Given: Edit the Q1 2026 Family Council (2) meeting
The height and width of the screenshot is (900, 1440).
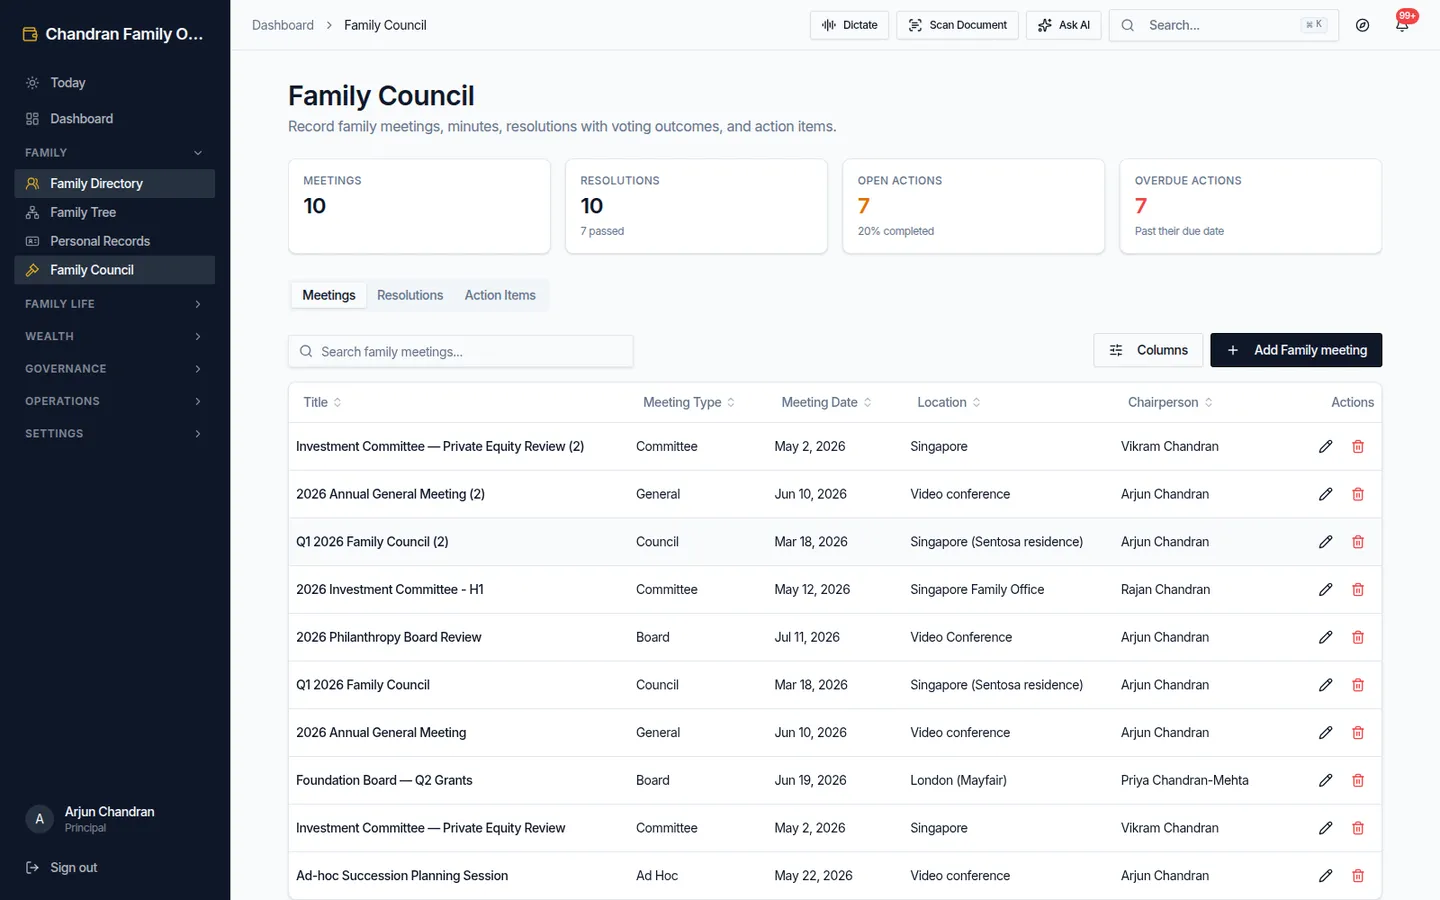Looking at the screenshot, I should pyautogui.click(x=1325, y=542).
